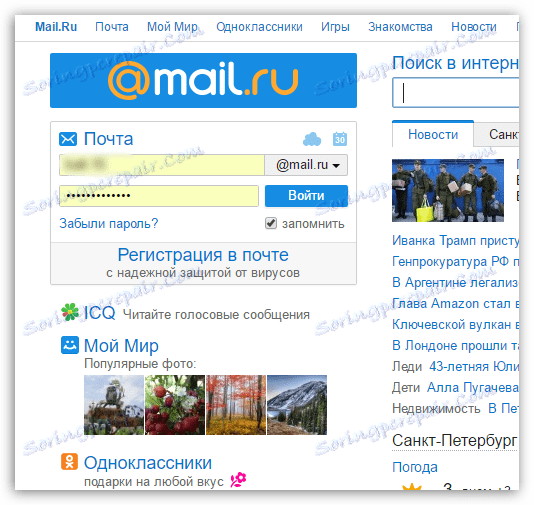
Task: Open the owl statue photo thumbnail
Action: coord(114,405)
